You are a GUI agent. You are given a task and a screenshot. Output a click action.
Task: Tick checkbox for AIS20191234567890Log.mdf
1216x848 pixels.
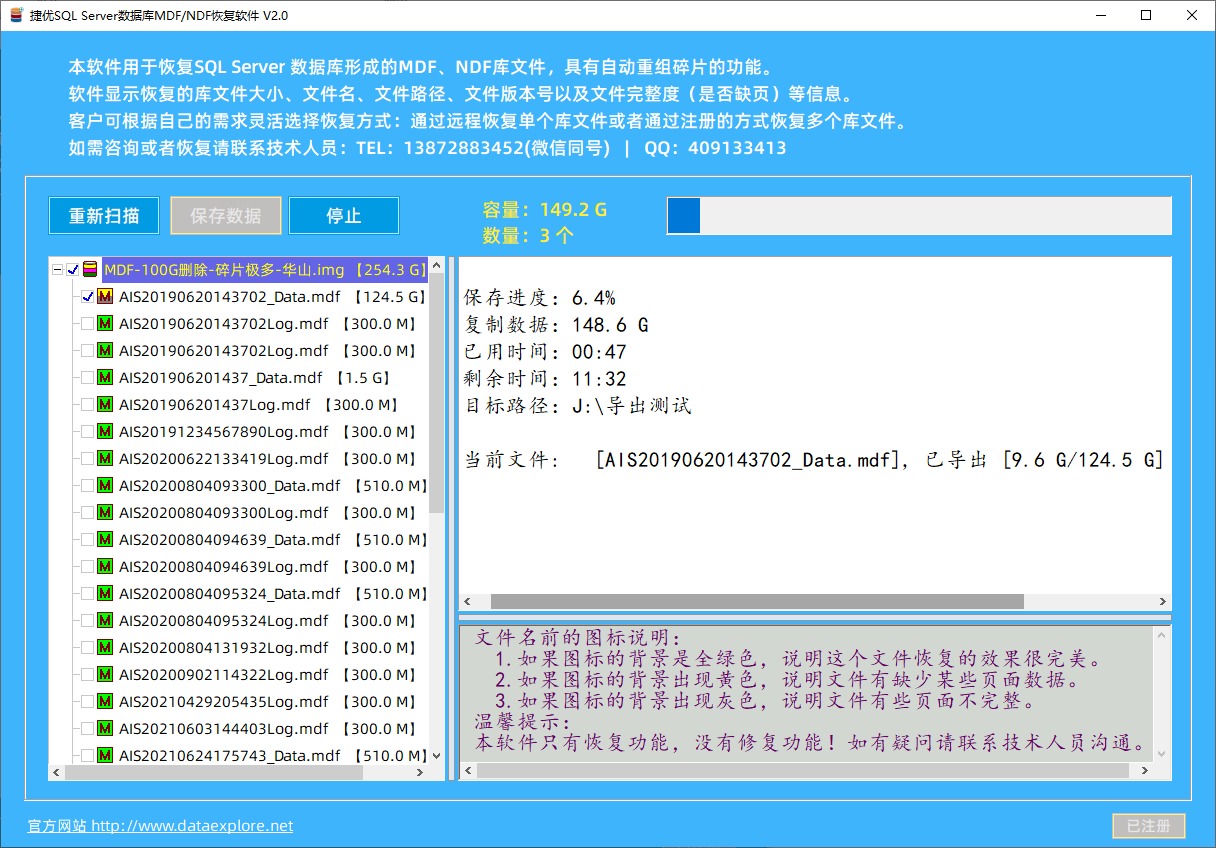87,432
